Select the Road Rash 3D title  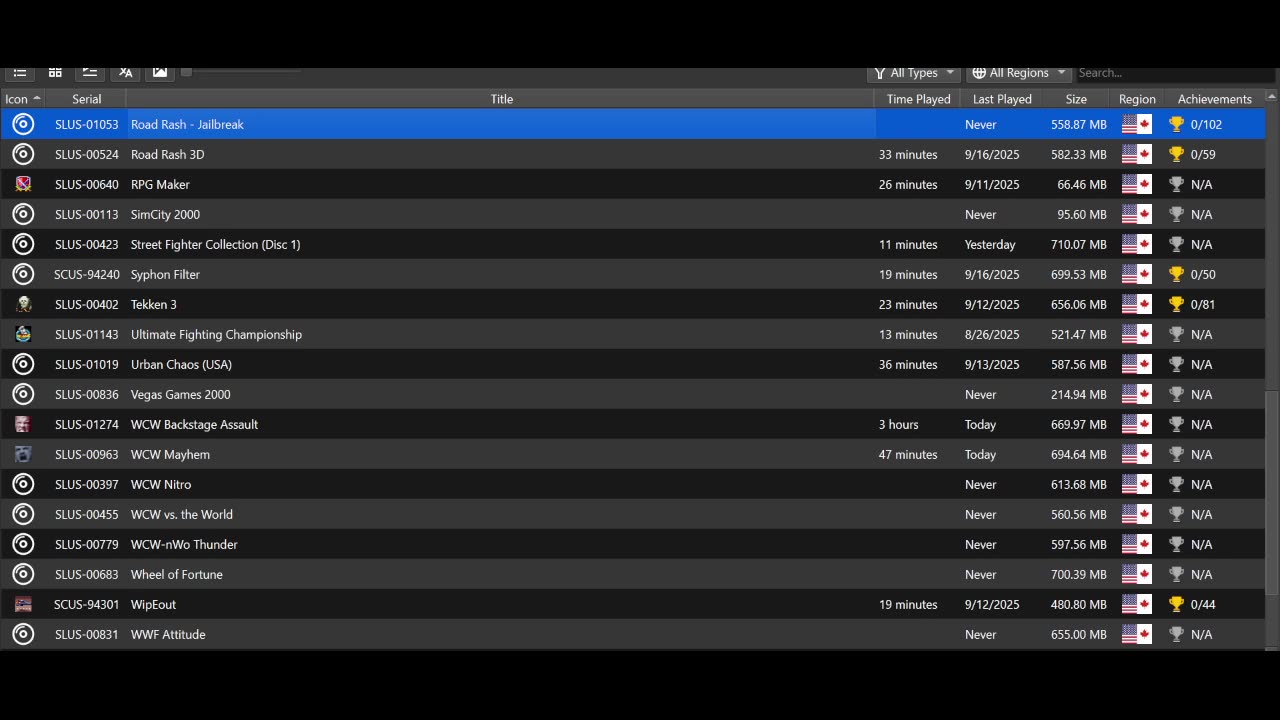[167, 154]
